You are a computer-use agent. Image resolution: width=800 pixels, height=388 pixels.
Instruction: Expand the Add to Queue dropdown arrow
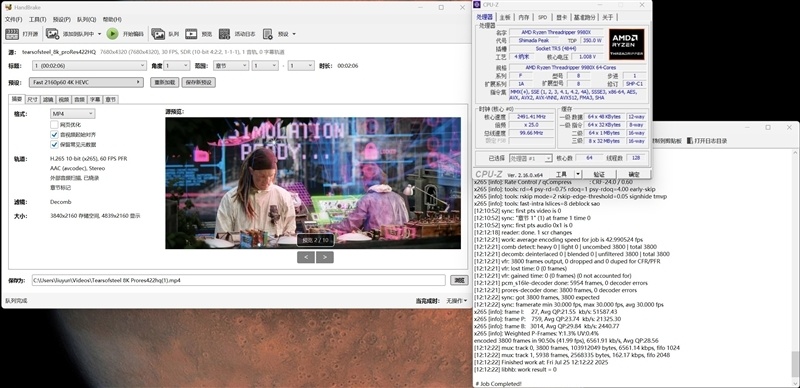[99, 34]
